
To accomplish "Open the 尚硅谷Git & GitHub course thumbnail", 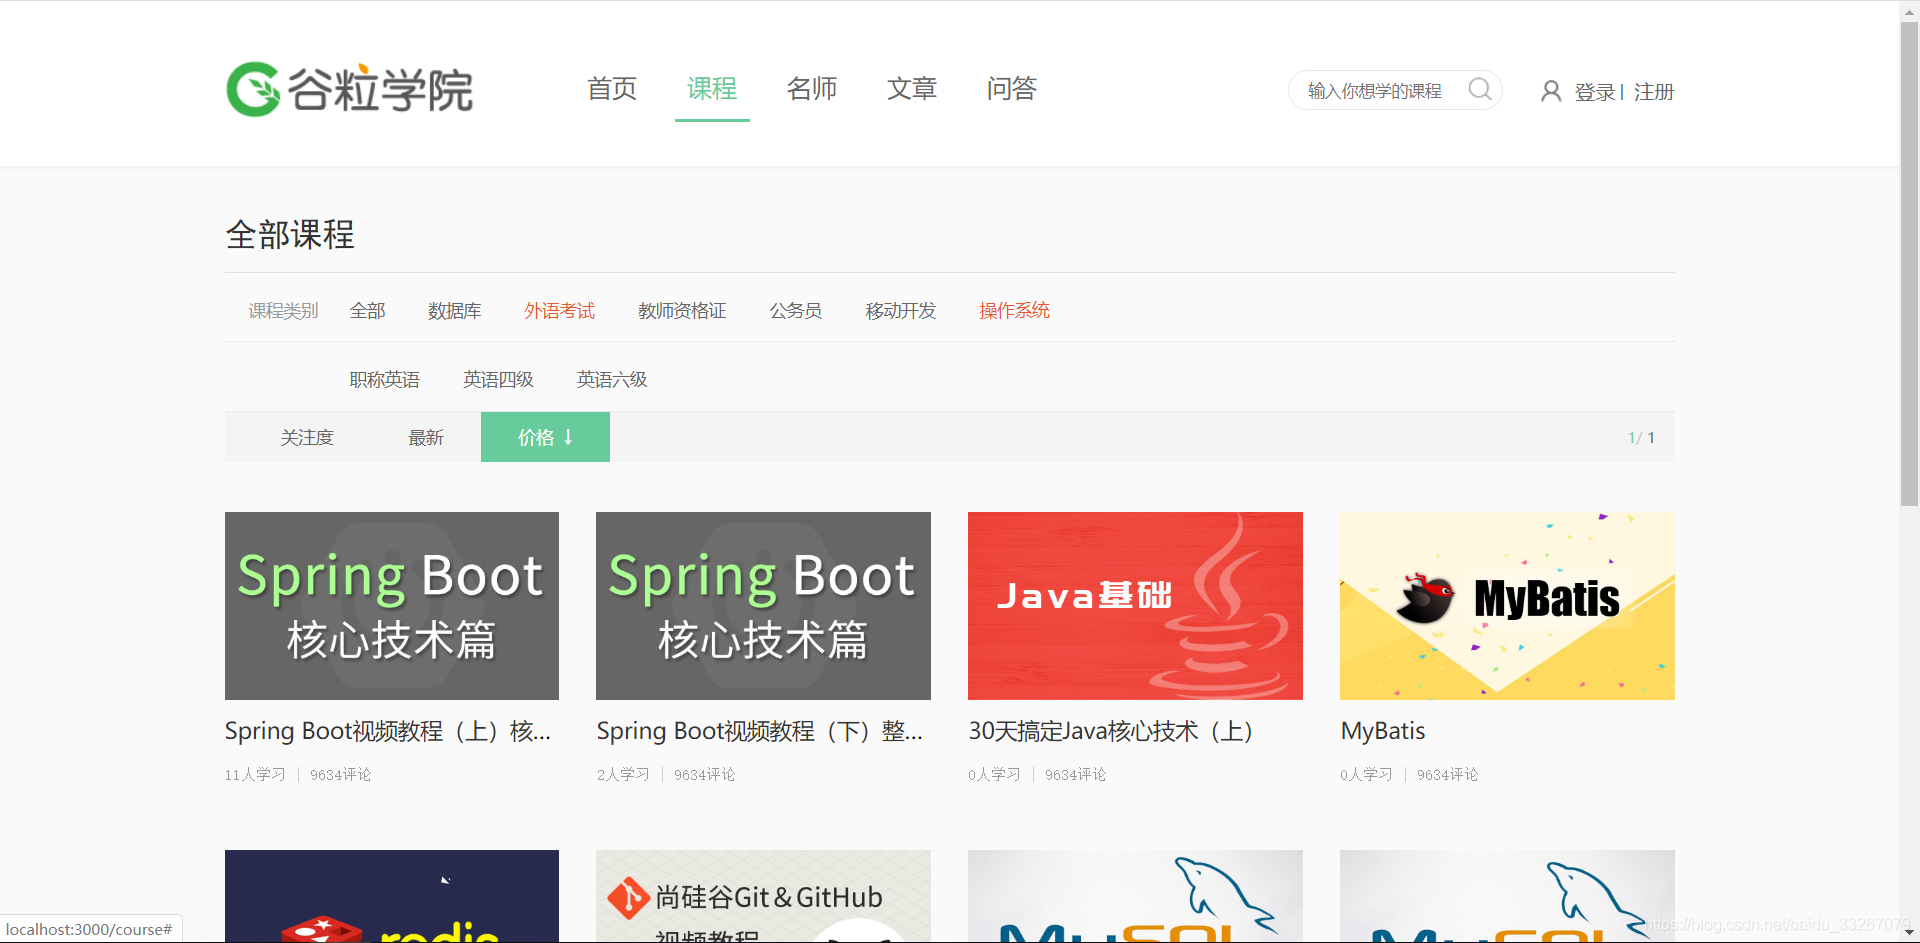I will (x=763, y=896).
